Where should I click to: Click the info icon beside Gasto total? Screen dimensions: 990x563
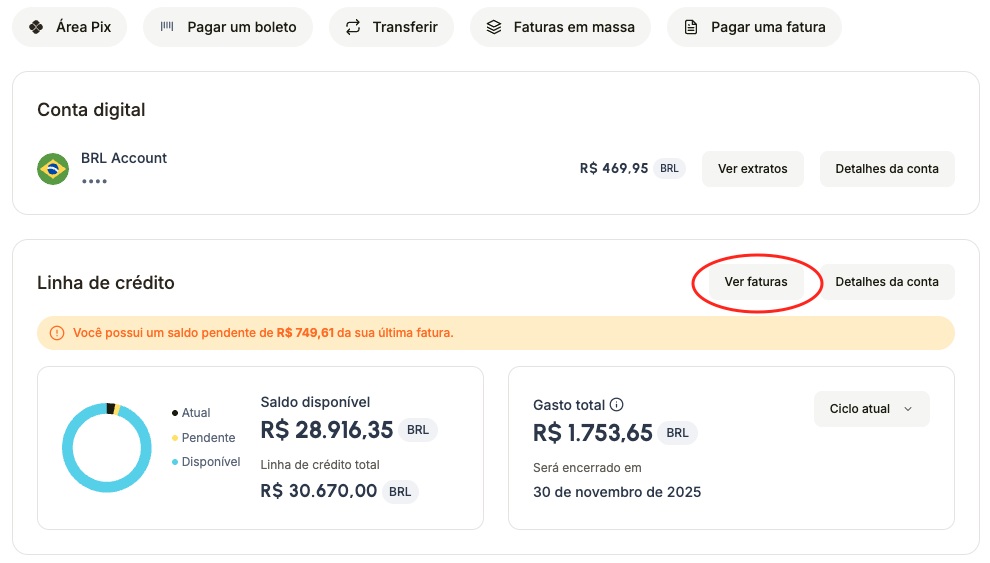click(617, 405)
